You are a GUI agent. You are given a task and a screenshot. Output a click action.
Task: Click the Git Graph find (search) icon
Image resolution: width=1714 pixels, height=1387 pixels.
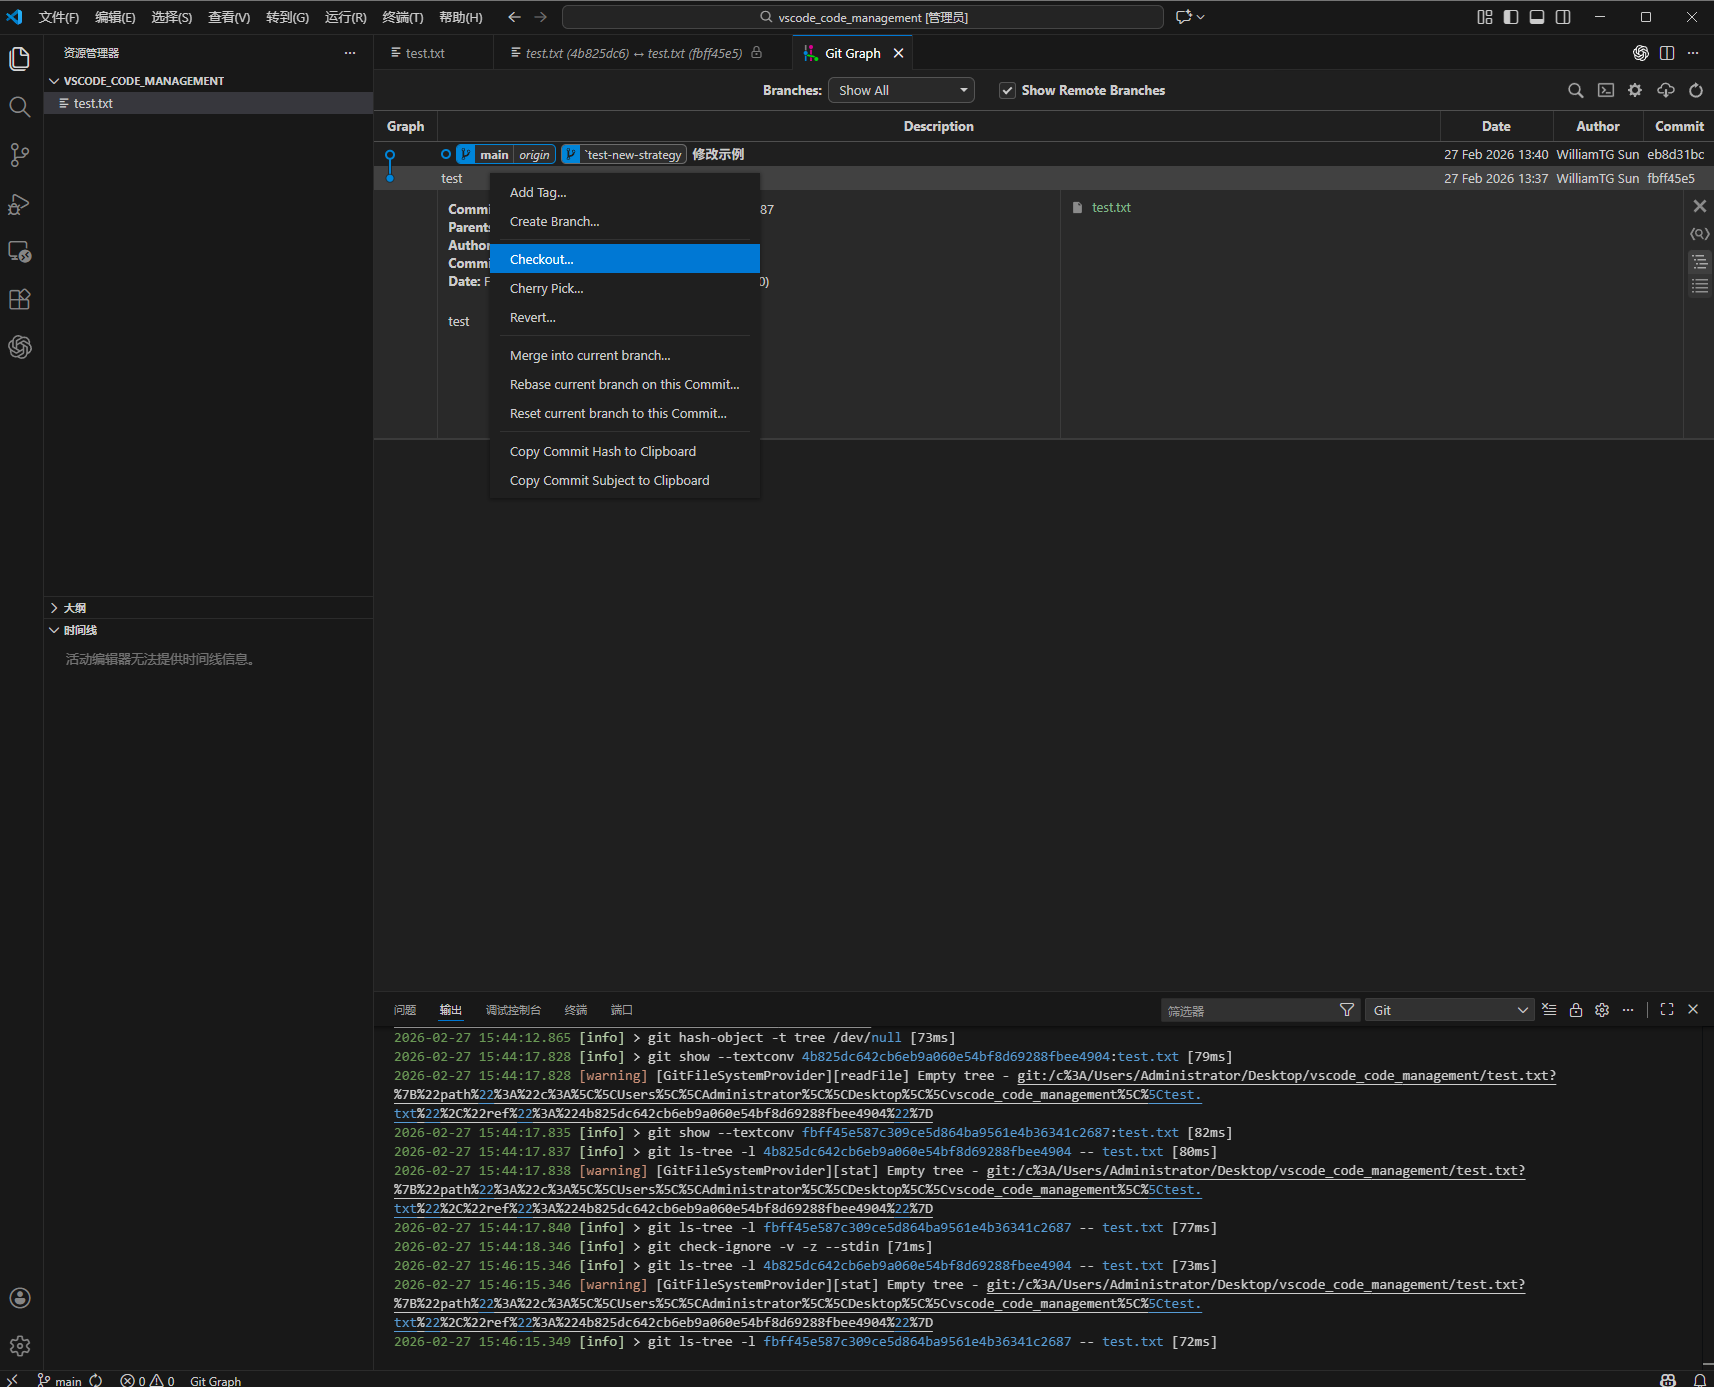(1575, 90)
